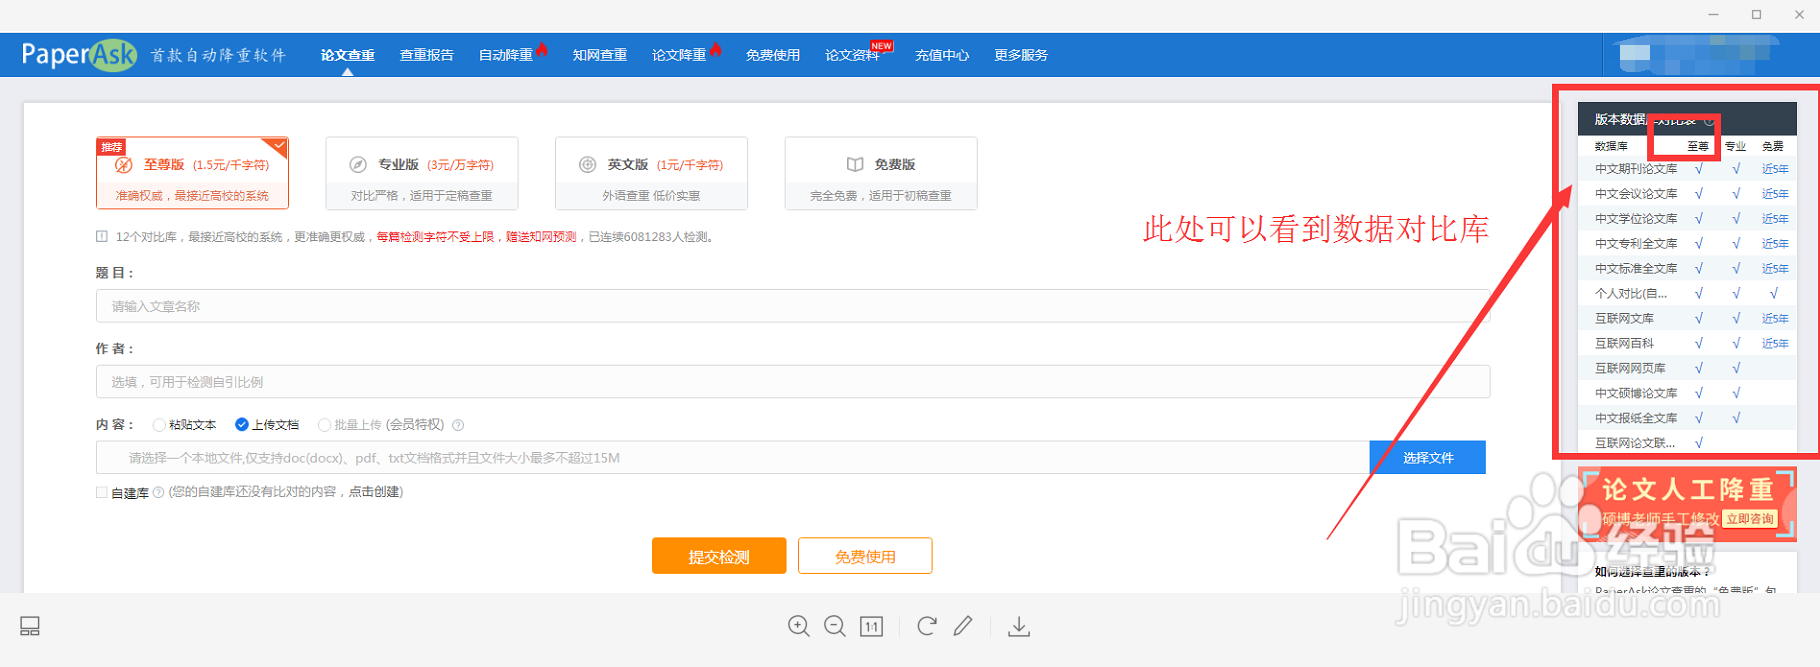This screenshot has width=1820, height=667.
Task: Open the 充值中心 tab
Action: tap(942, 55)
